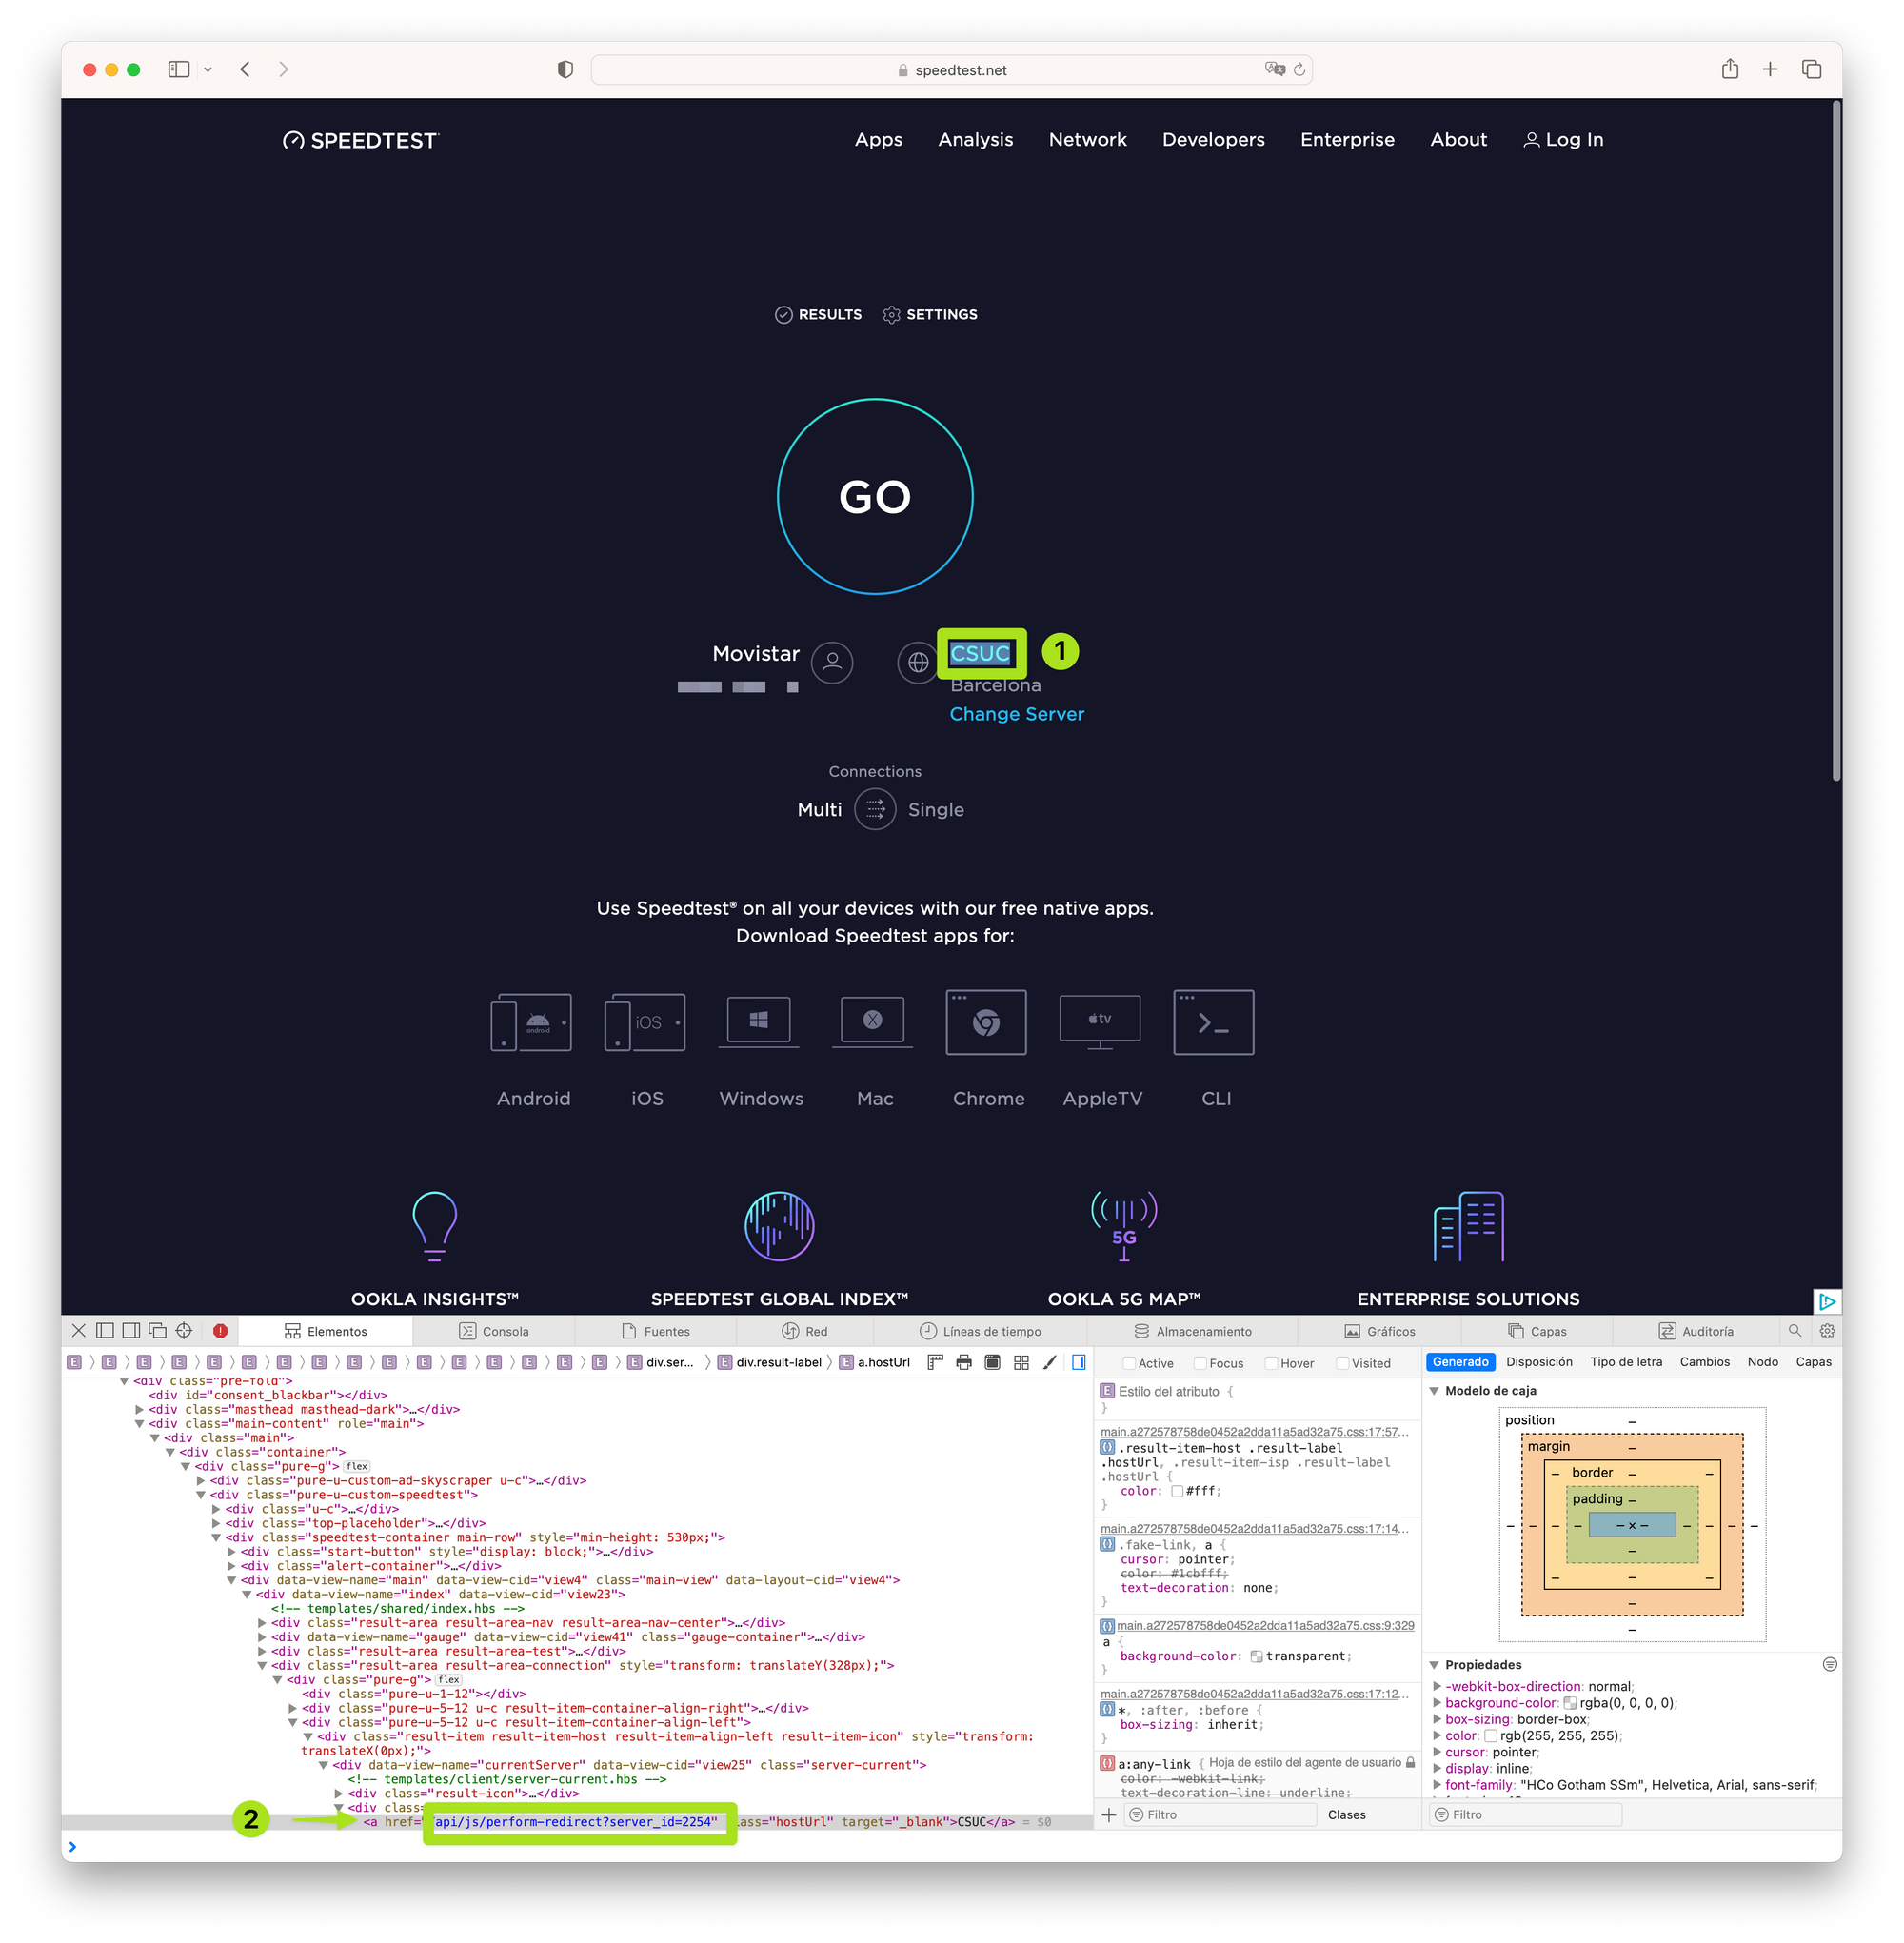Expand the font-family computed property
The width and height of the screenshot is (1904, 1943).
(1437, 1784)
